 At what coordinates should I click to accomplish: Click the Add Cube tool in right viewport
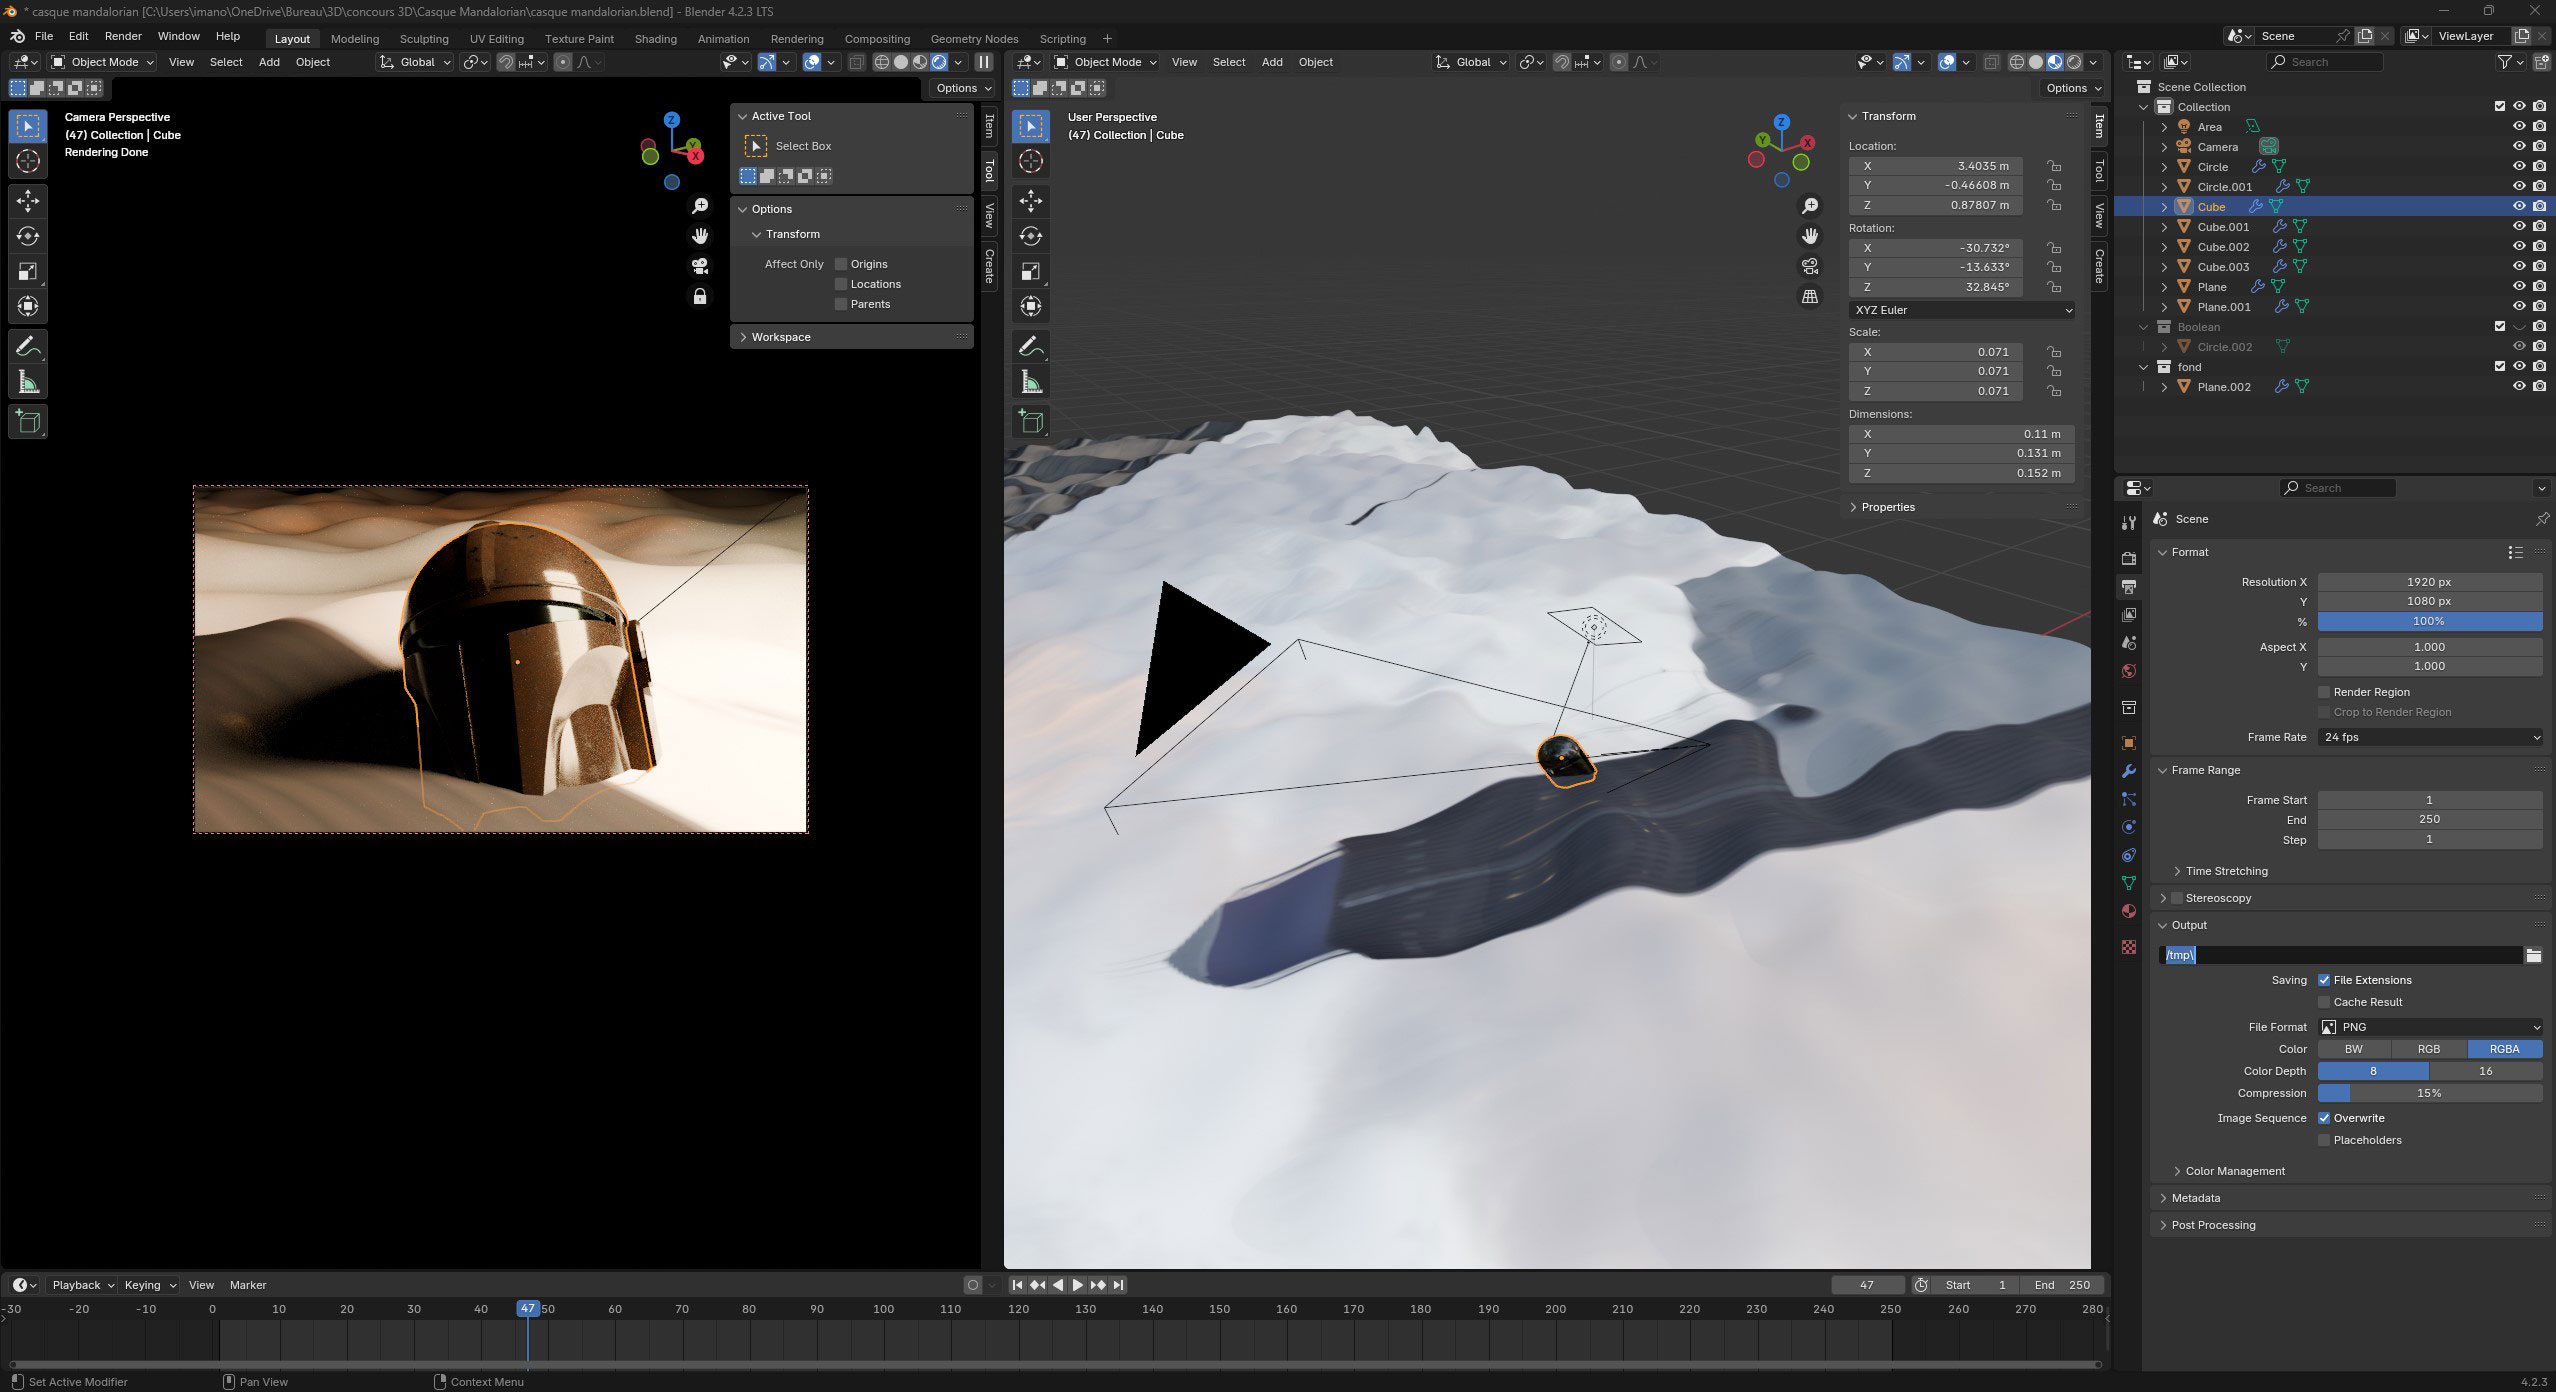(x=1031, y=421)
